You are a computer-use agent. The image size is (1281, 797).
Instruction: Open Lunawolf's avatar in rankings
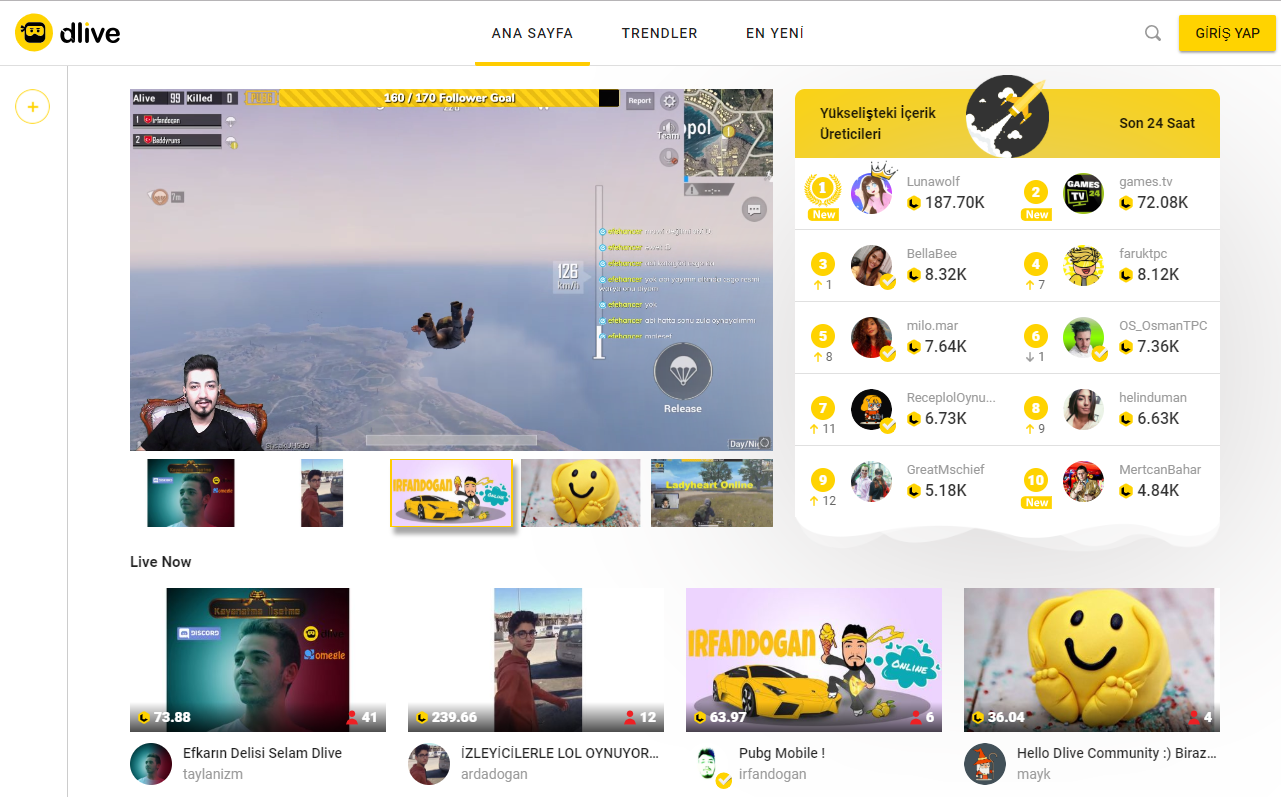point(872,193)
